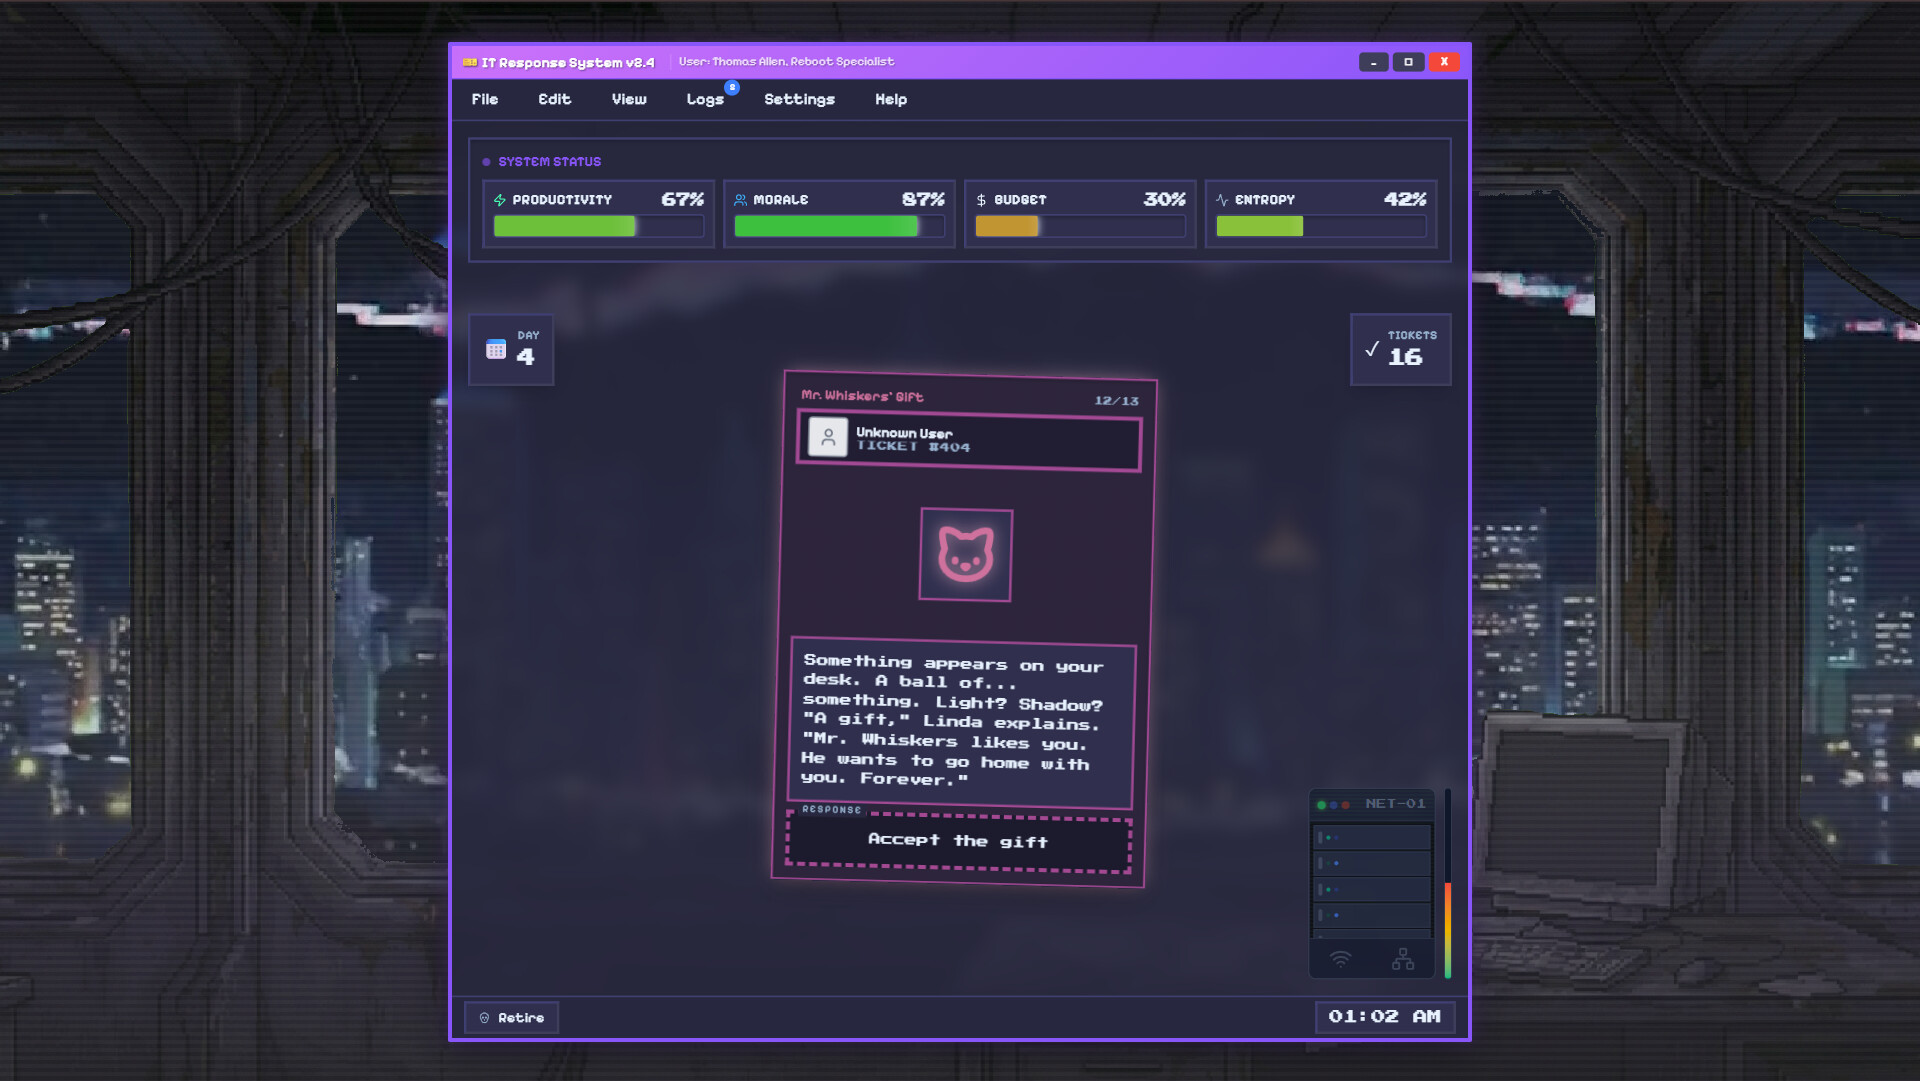Viewport: 1920px width, 1081px height.
Task: Open the View menu
Action: click(629, 99)
